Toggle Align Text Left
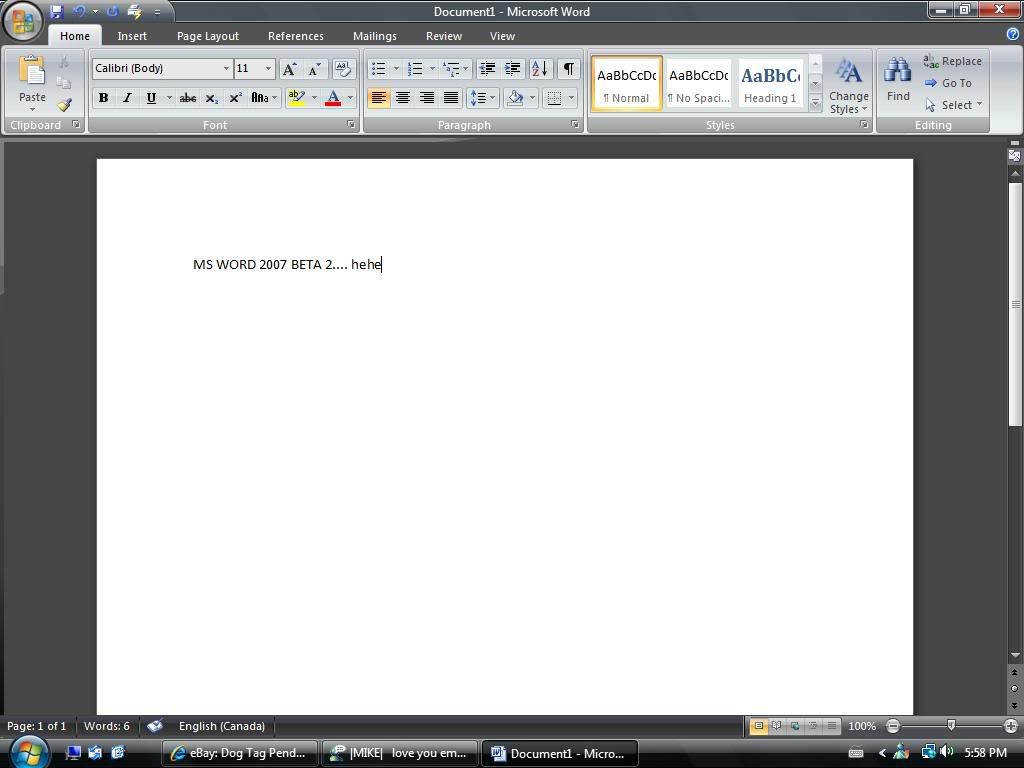This screenshot has height=768, width=1024. pyautogui.click(x=379, y=98)
